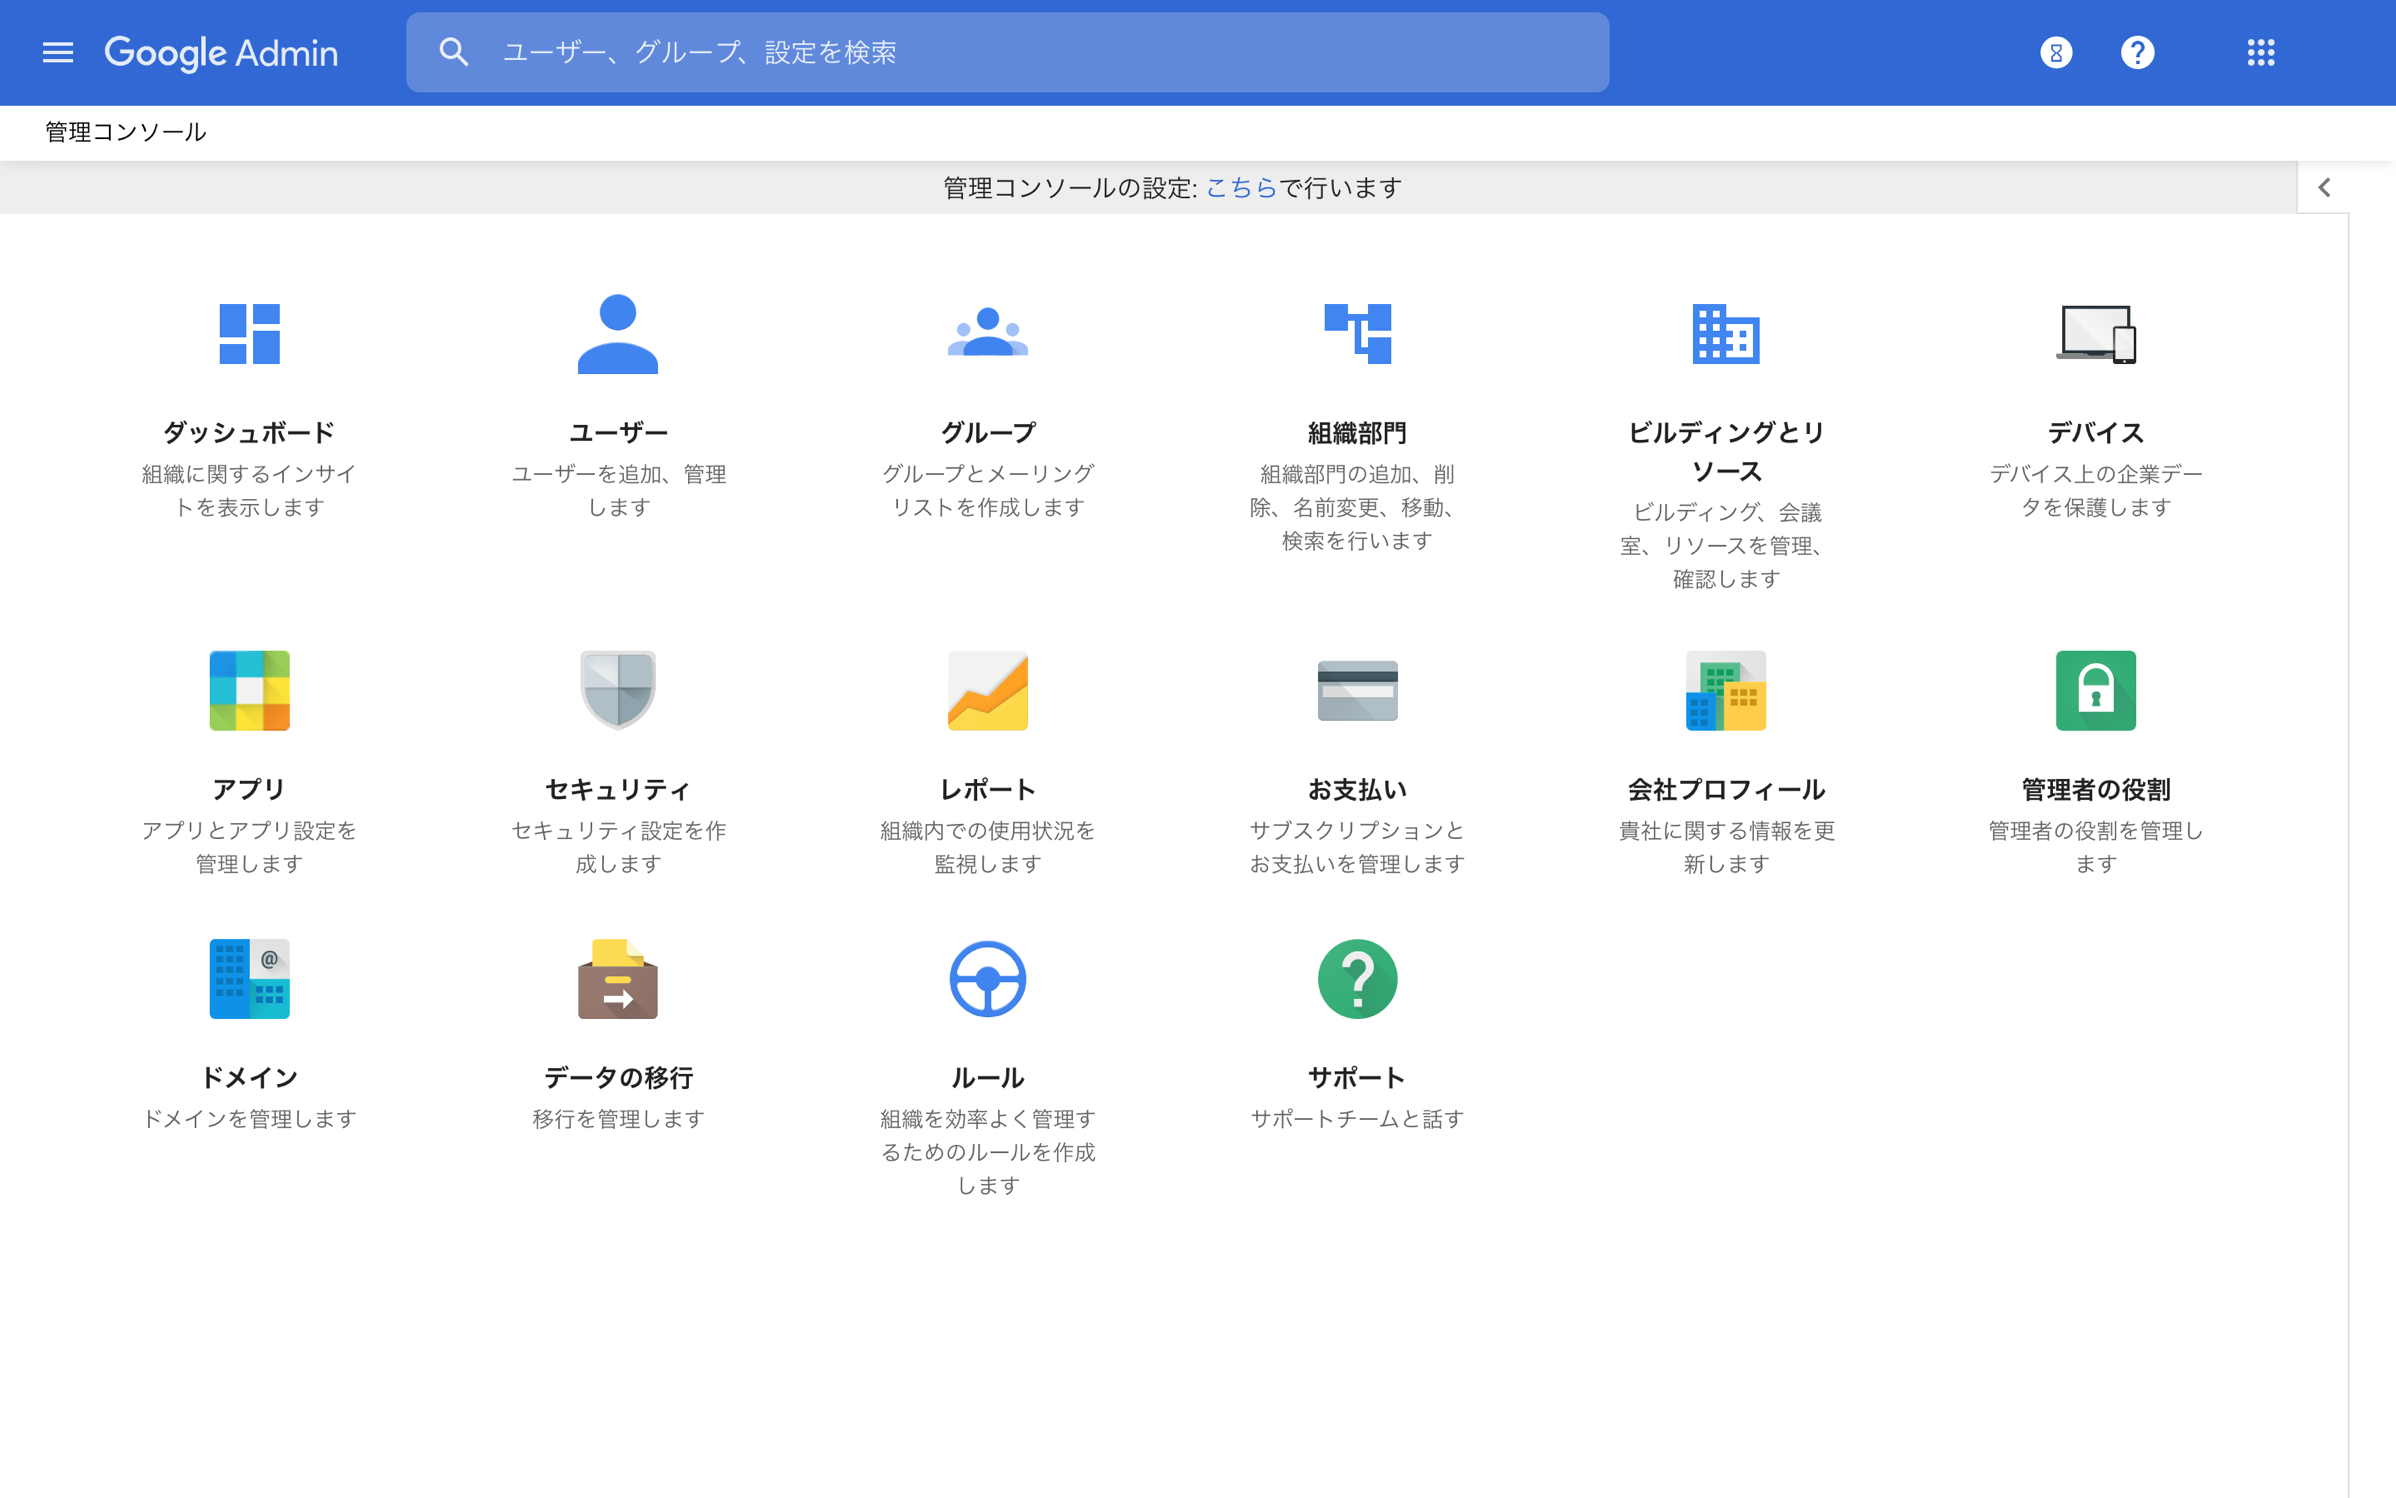This screenshot has height=1498, width=2396.
Task: Open the Rules (ルール) steering wheel icon
Action: pos(987,978)
